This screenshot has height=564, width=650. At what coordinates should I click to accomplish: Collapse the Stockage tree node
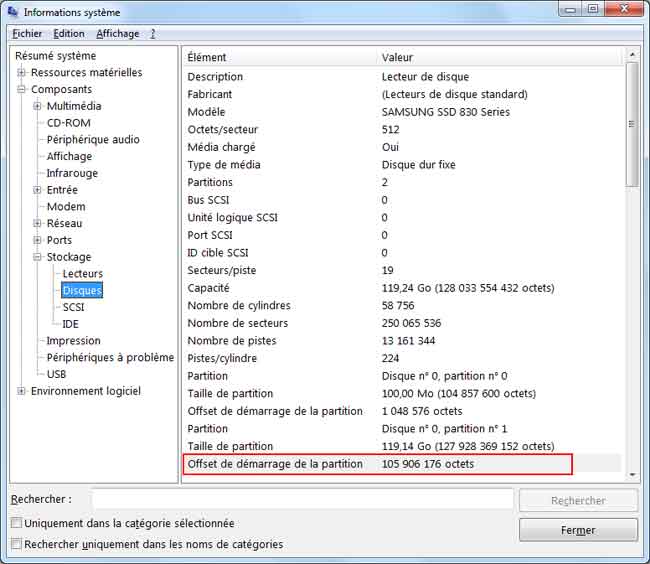click(38, 257)
